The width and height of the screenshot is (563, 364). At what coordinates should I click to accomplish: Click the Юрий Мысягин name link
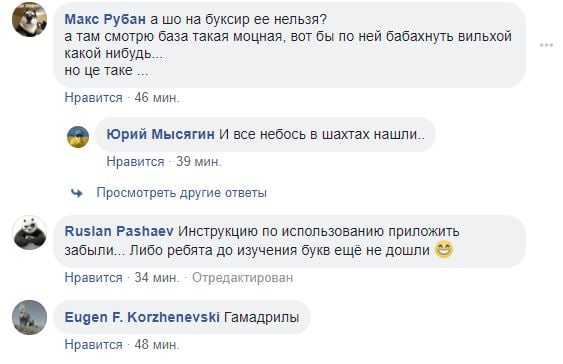pyautogui.click(x=160, y=134)
